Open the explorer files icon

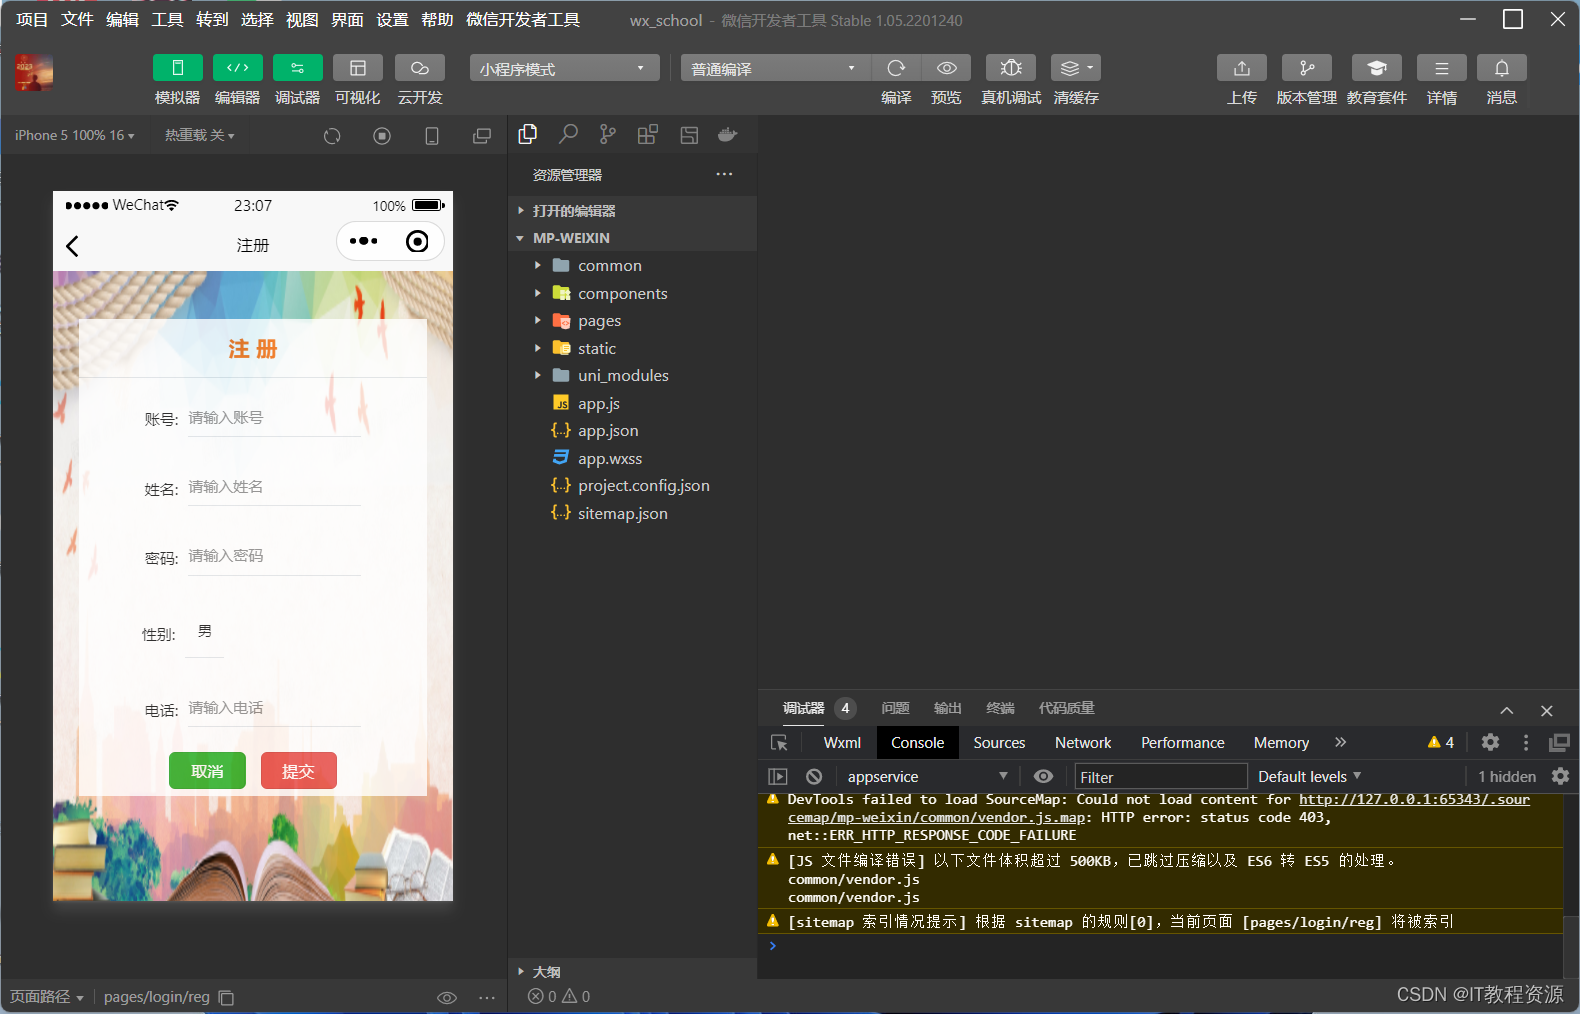tap(528, 134)
